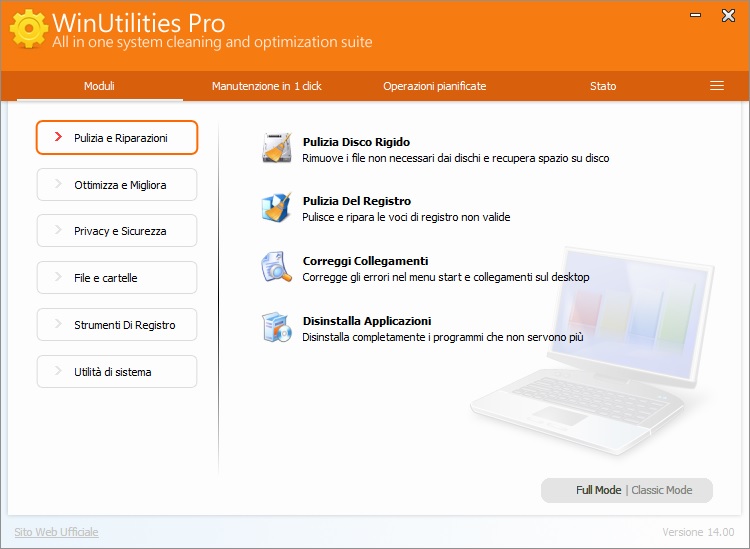
Task: Click the chevron beside Utilità di sistema
Action: 58,371
